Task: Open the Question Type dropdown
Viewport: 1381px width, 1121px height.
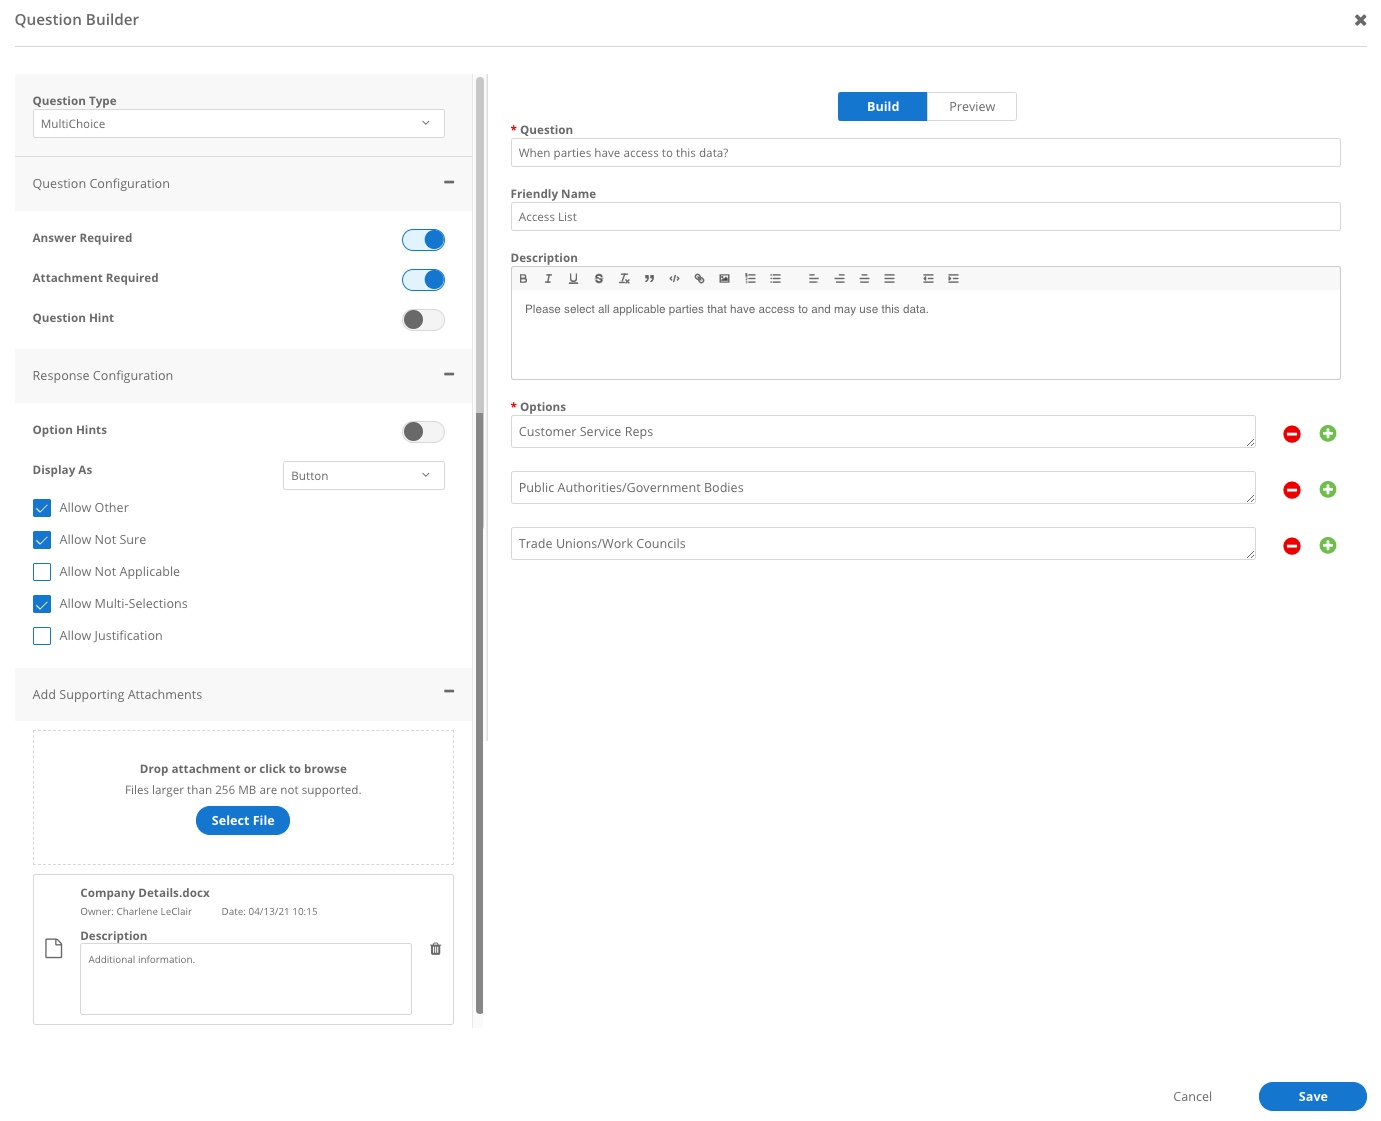Action: (x=238, y=123)
